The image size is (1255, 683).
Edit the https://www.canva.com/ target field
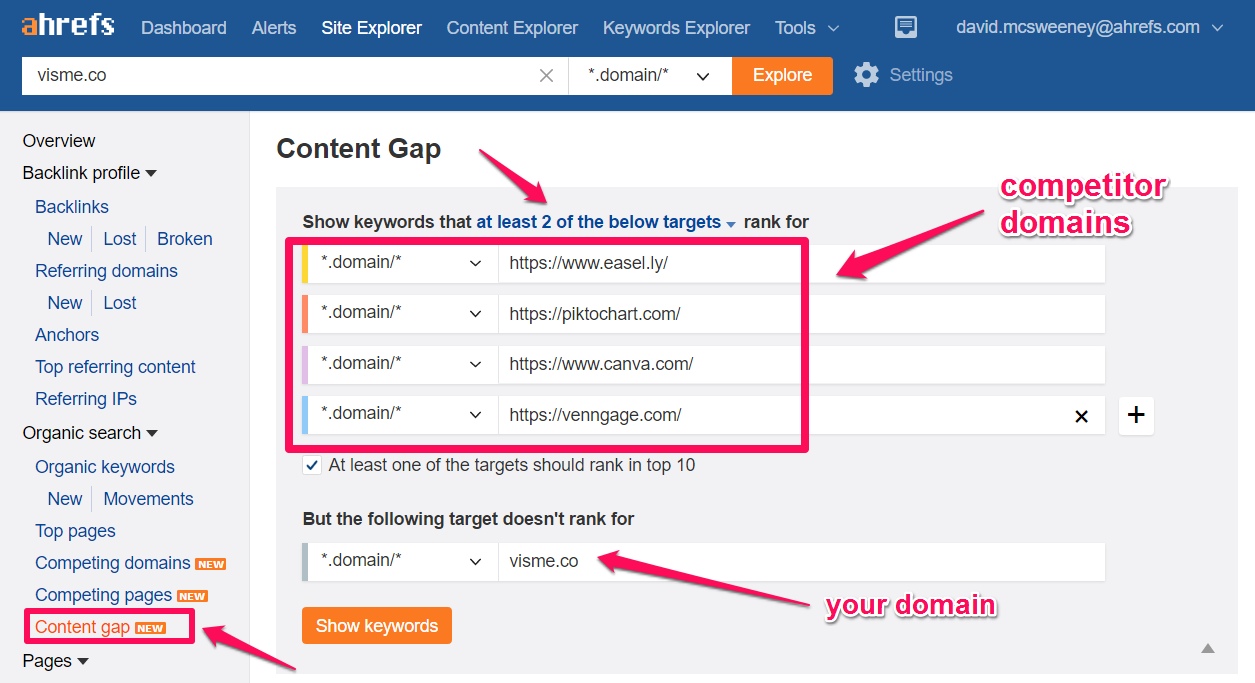point(801,364)
